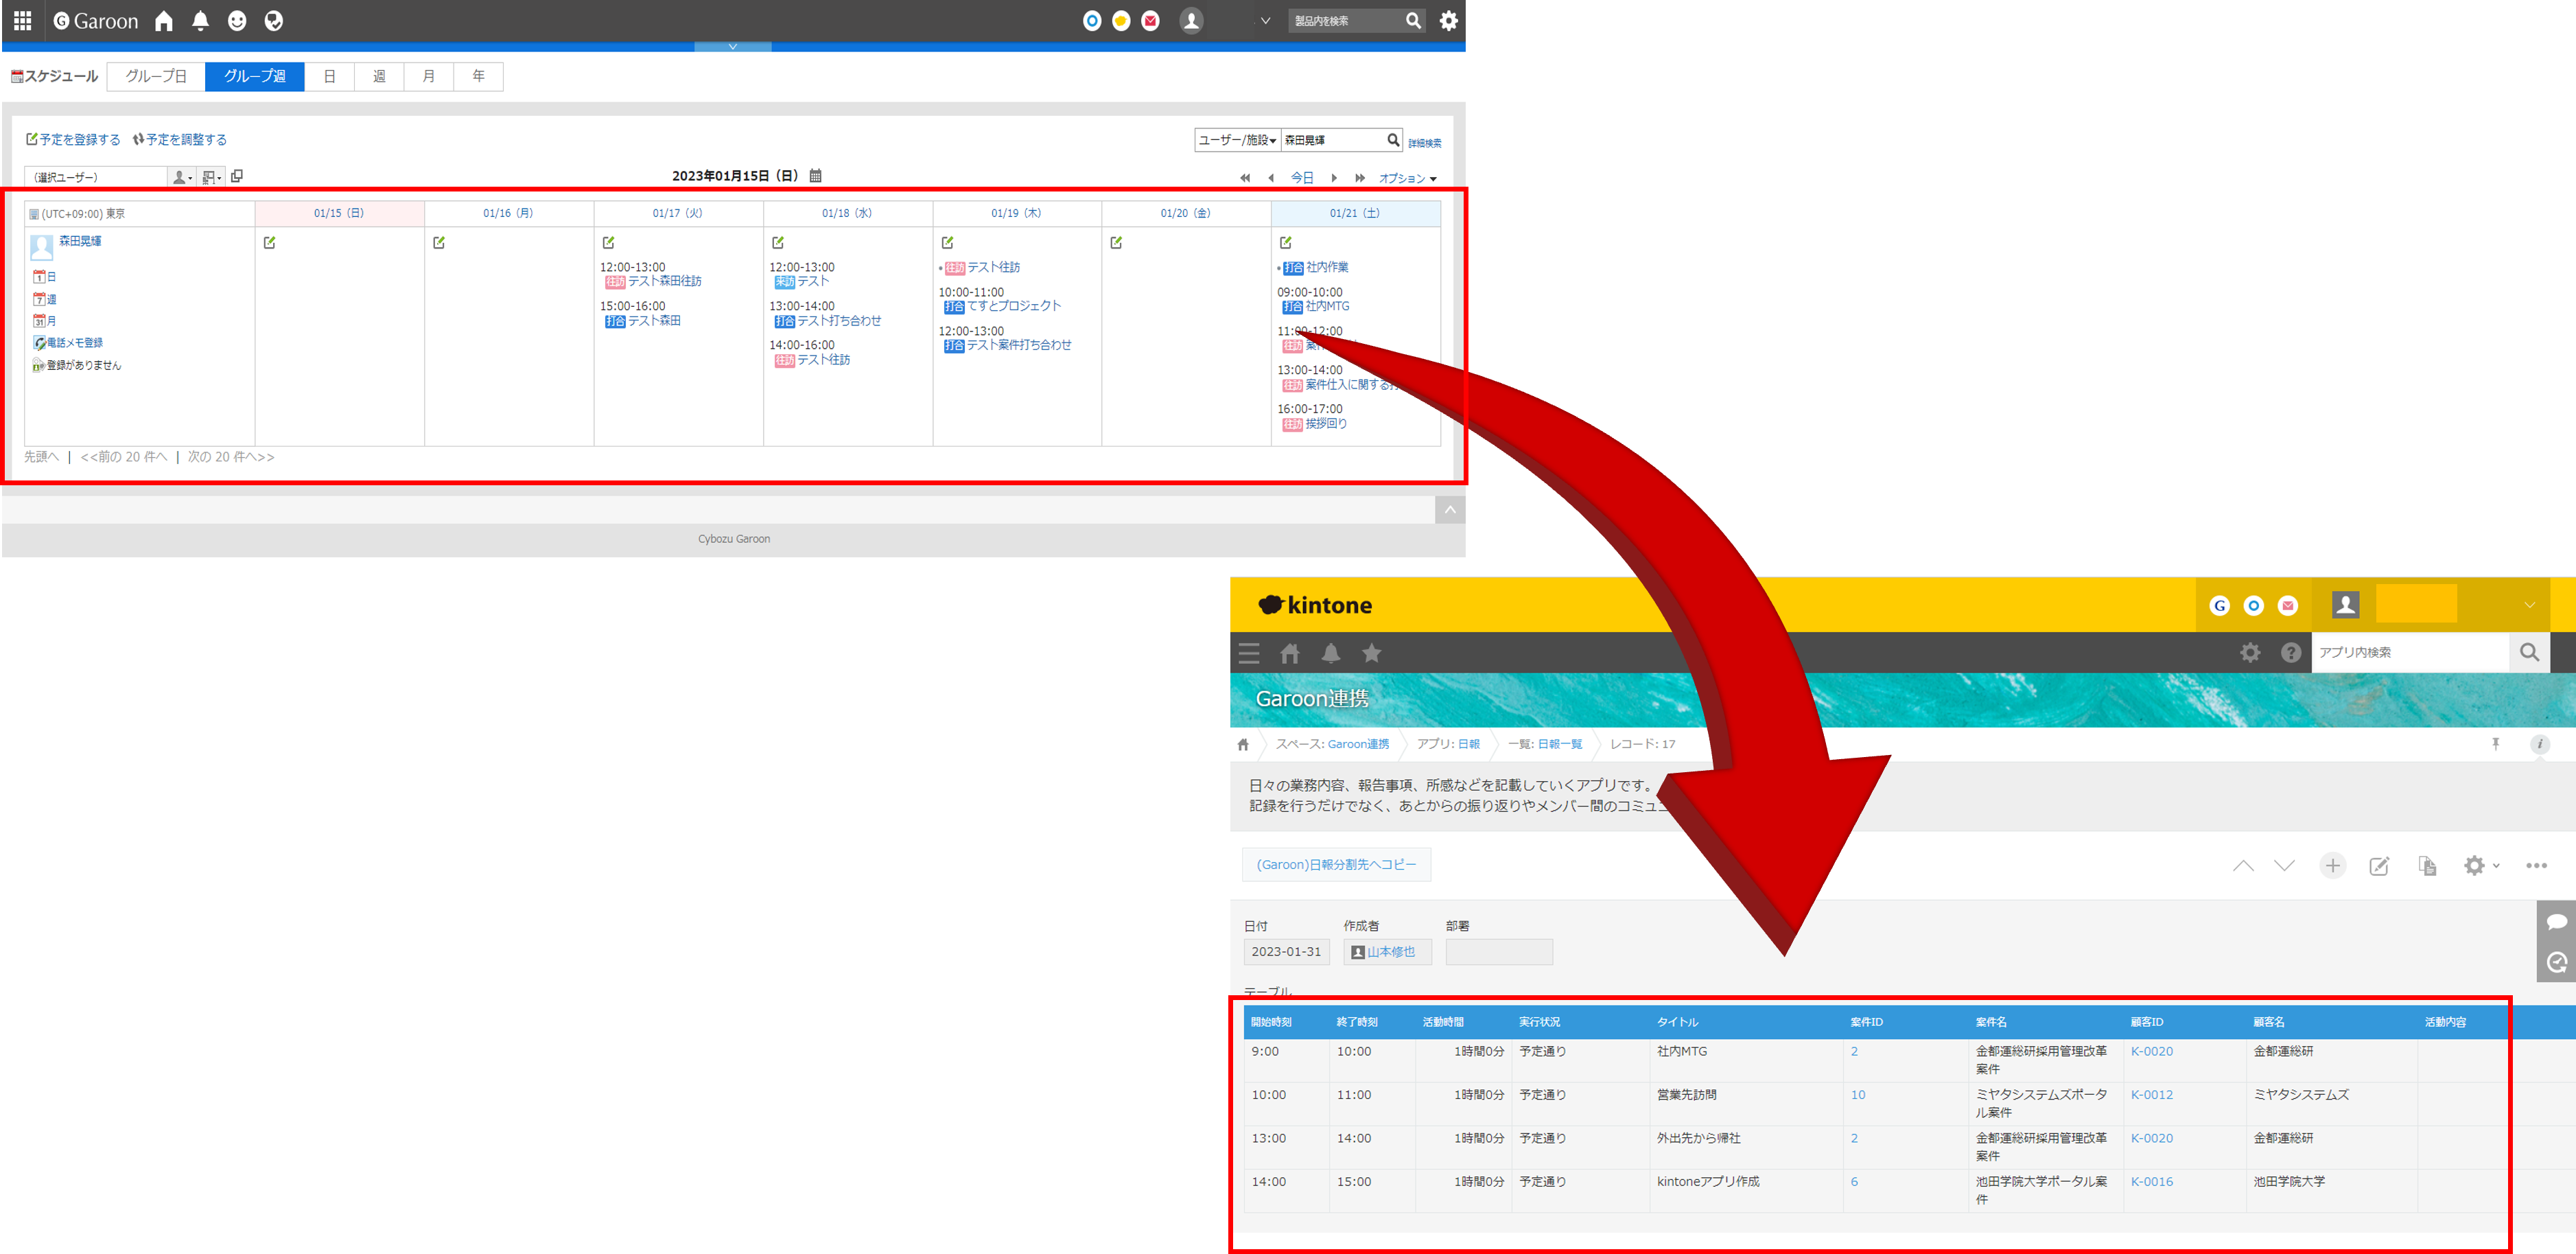
Task: Duplicate the kintone record icon
Action: (2427, 866)
